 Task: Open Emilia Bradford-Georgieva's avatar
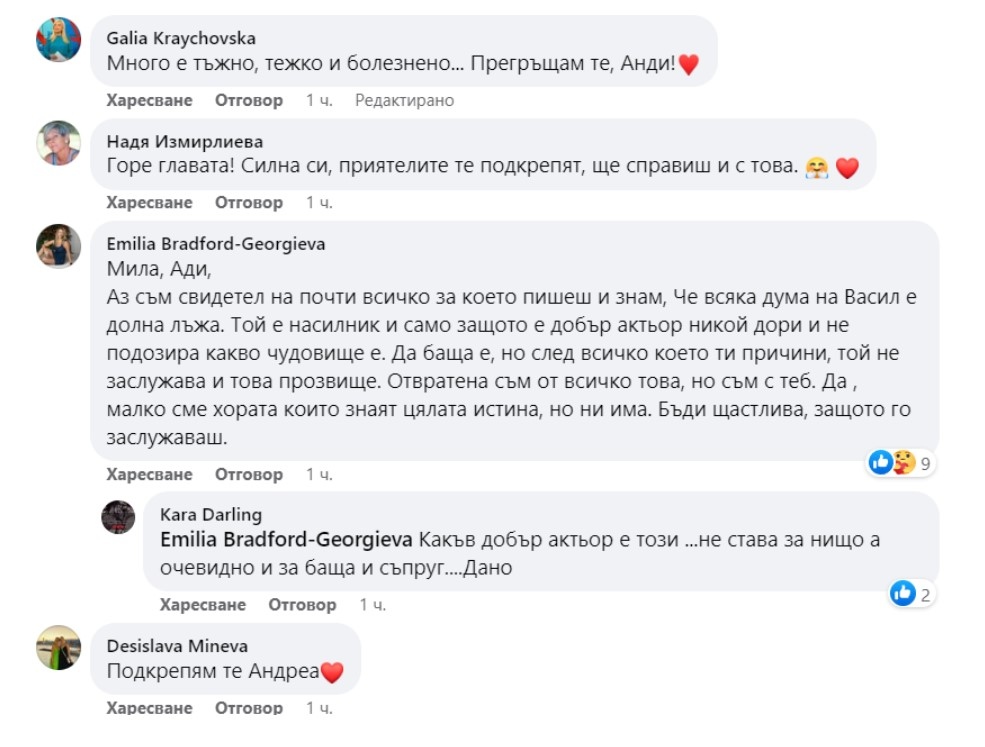(x=58, y=245)
